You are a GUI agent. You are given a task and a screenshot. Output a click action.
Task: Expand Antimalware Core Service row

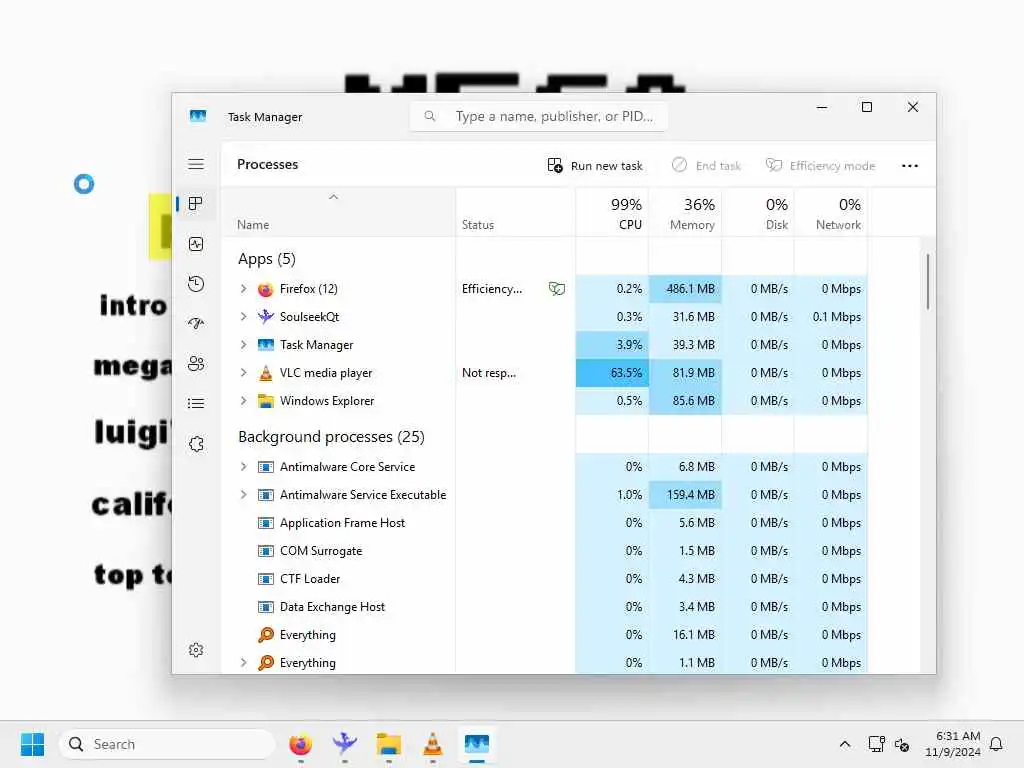coord(243,467)
